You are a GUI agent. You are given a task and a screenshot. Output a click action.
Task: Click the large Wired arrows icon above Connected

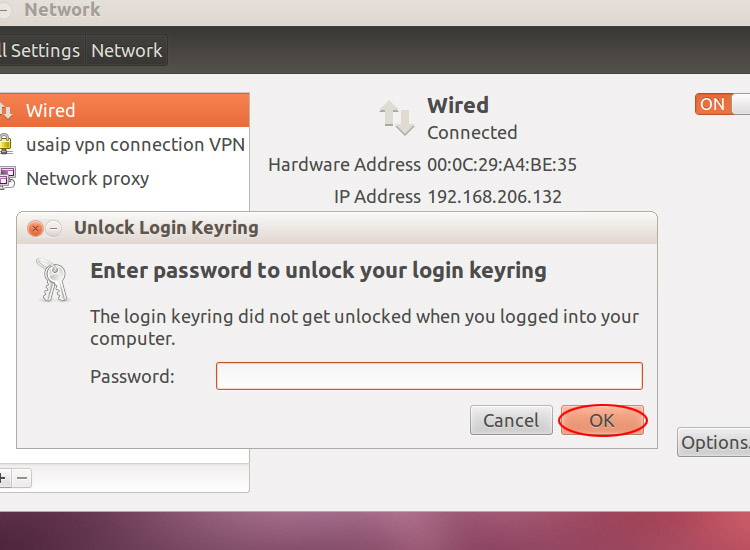click(x=397, y=118)
